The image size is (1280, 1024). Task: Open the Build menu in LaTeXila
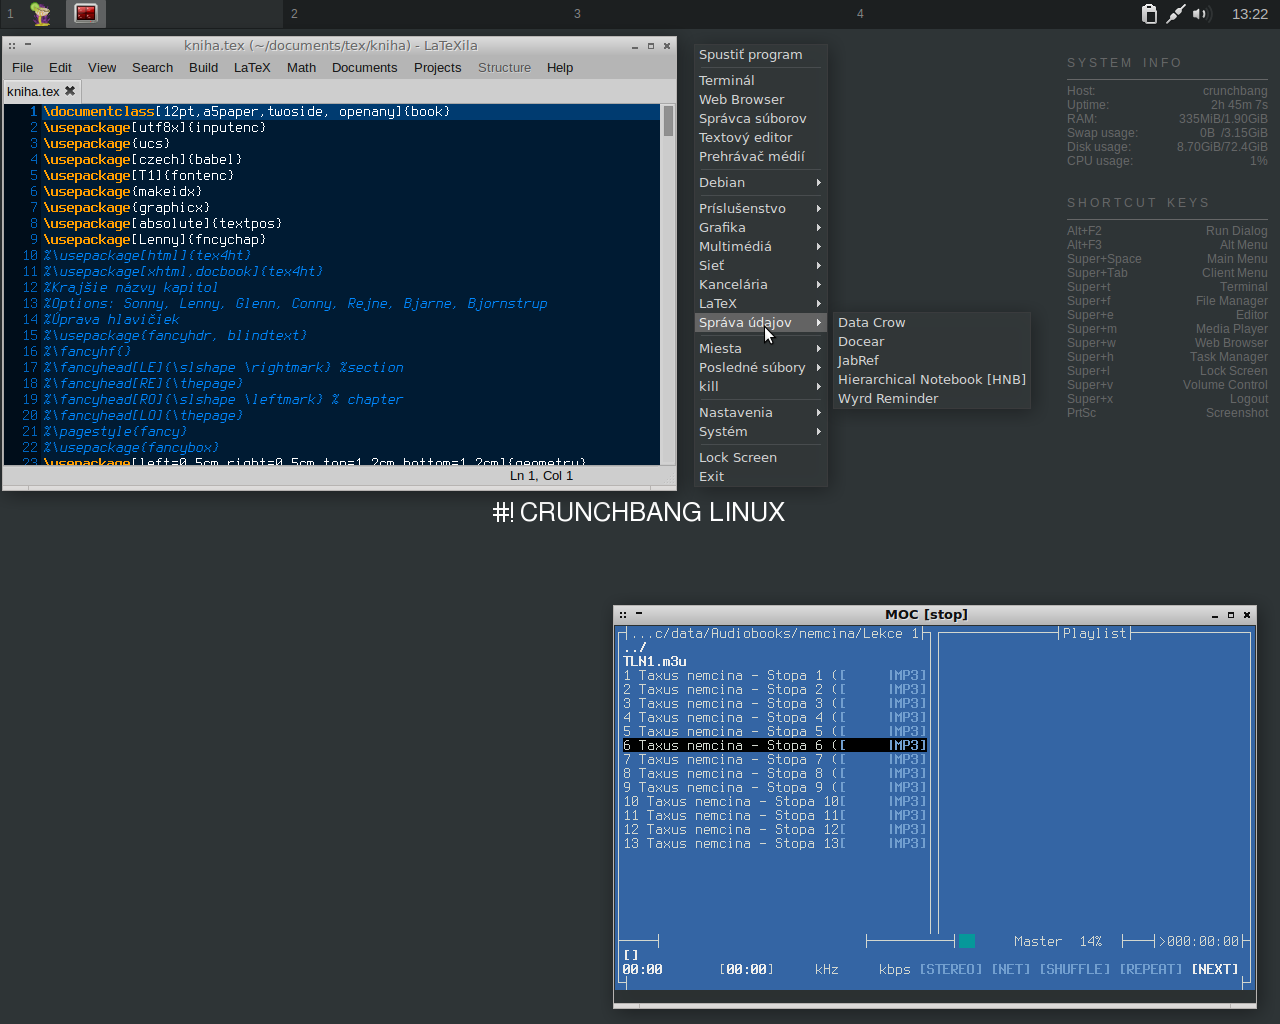[203, 68]
